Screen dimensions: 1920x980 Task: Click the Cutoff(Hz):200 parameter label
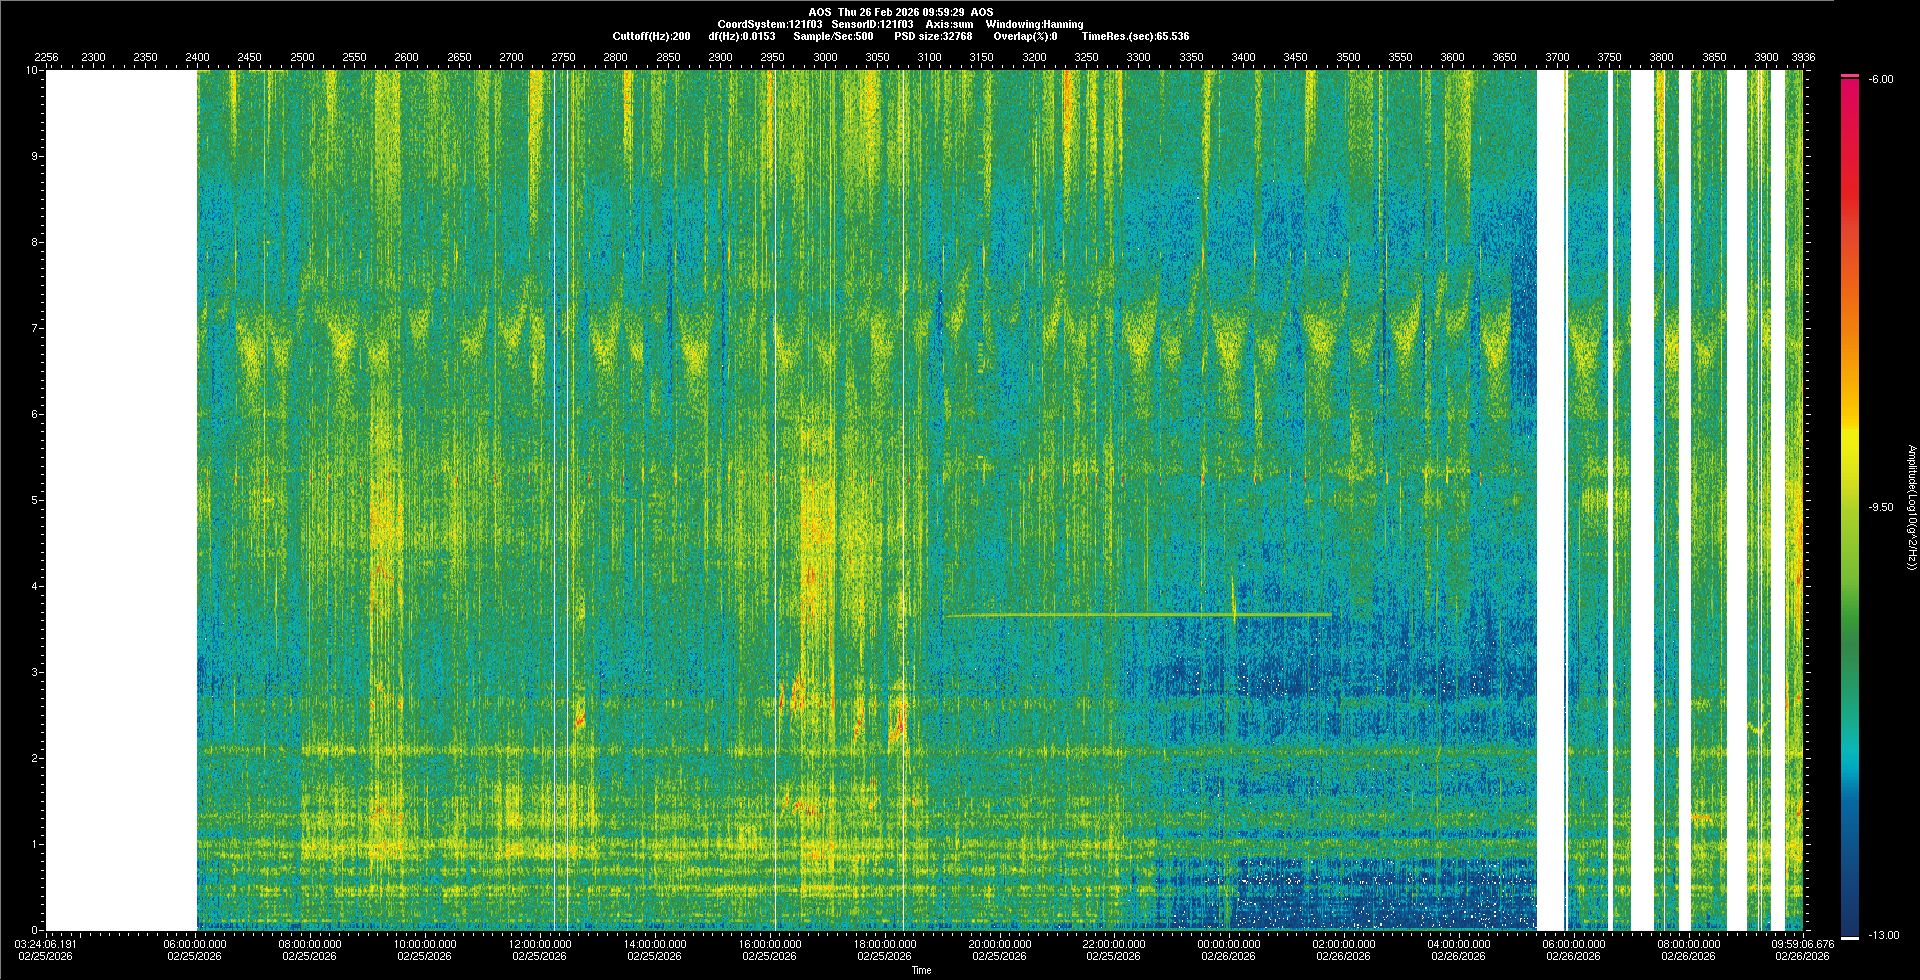[651, 36]
